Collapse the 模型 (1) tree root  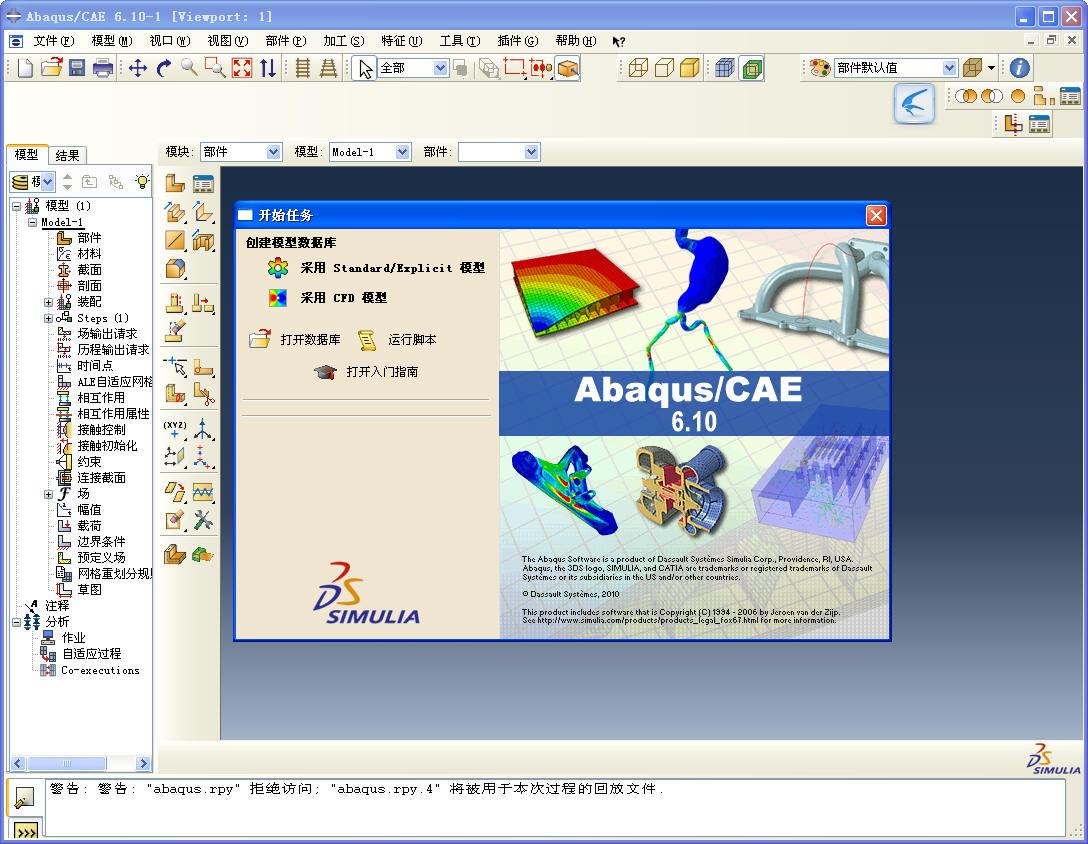(17, 206)
